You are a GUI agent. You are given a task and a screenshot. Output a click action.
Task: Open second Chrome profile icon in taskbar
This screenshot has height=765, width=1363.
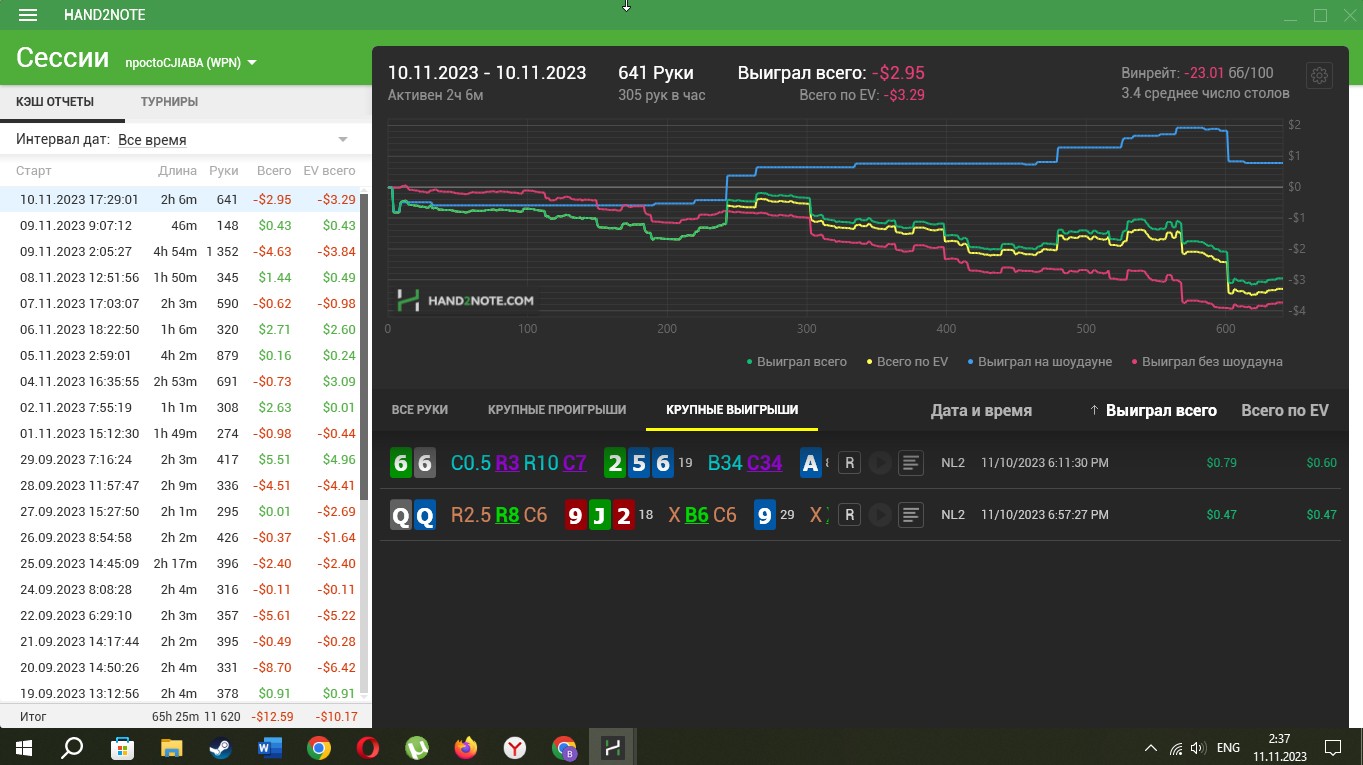(x=564, y=747)
